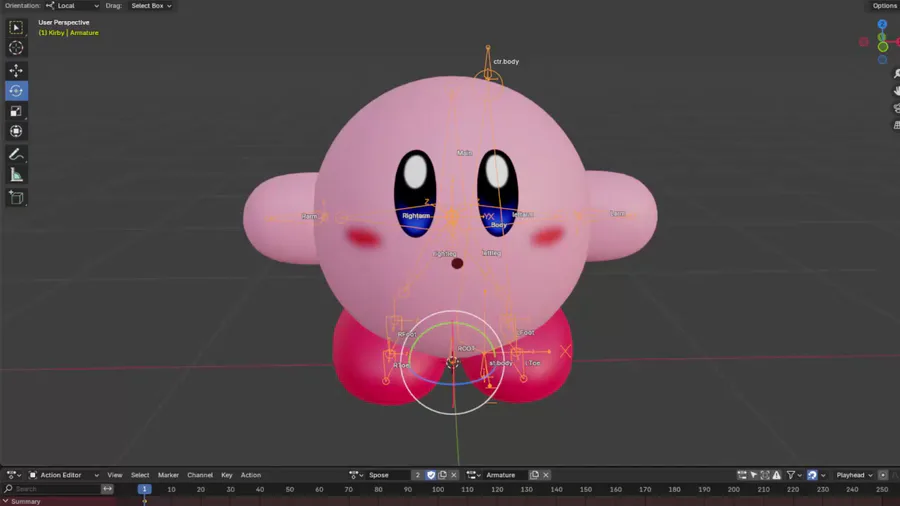Click the keyframe diamond on Summary row

145,502
